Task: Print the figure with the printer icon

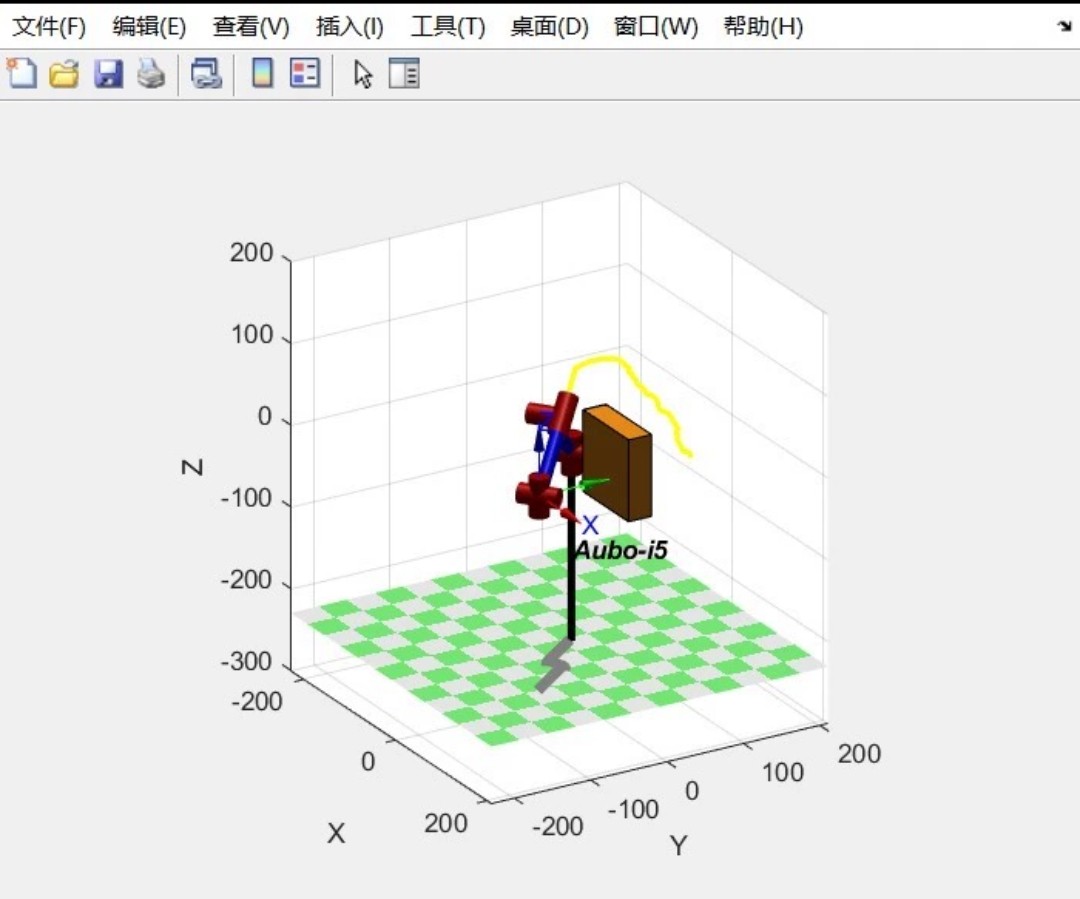Action: click(152, 74)
